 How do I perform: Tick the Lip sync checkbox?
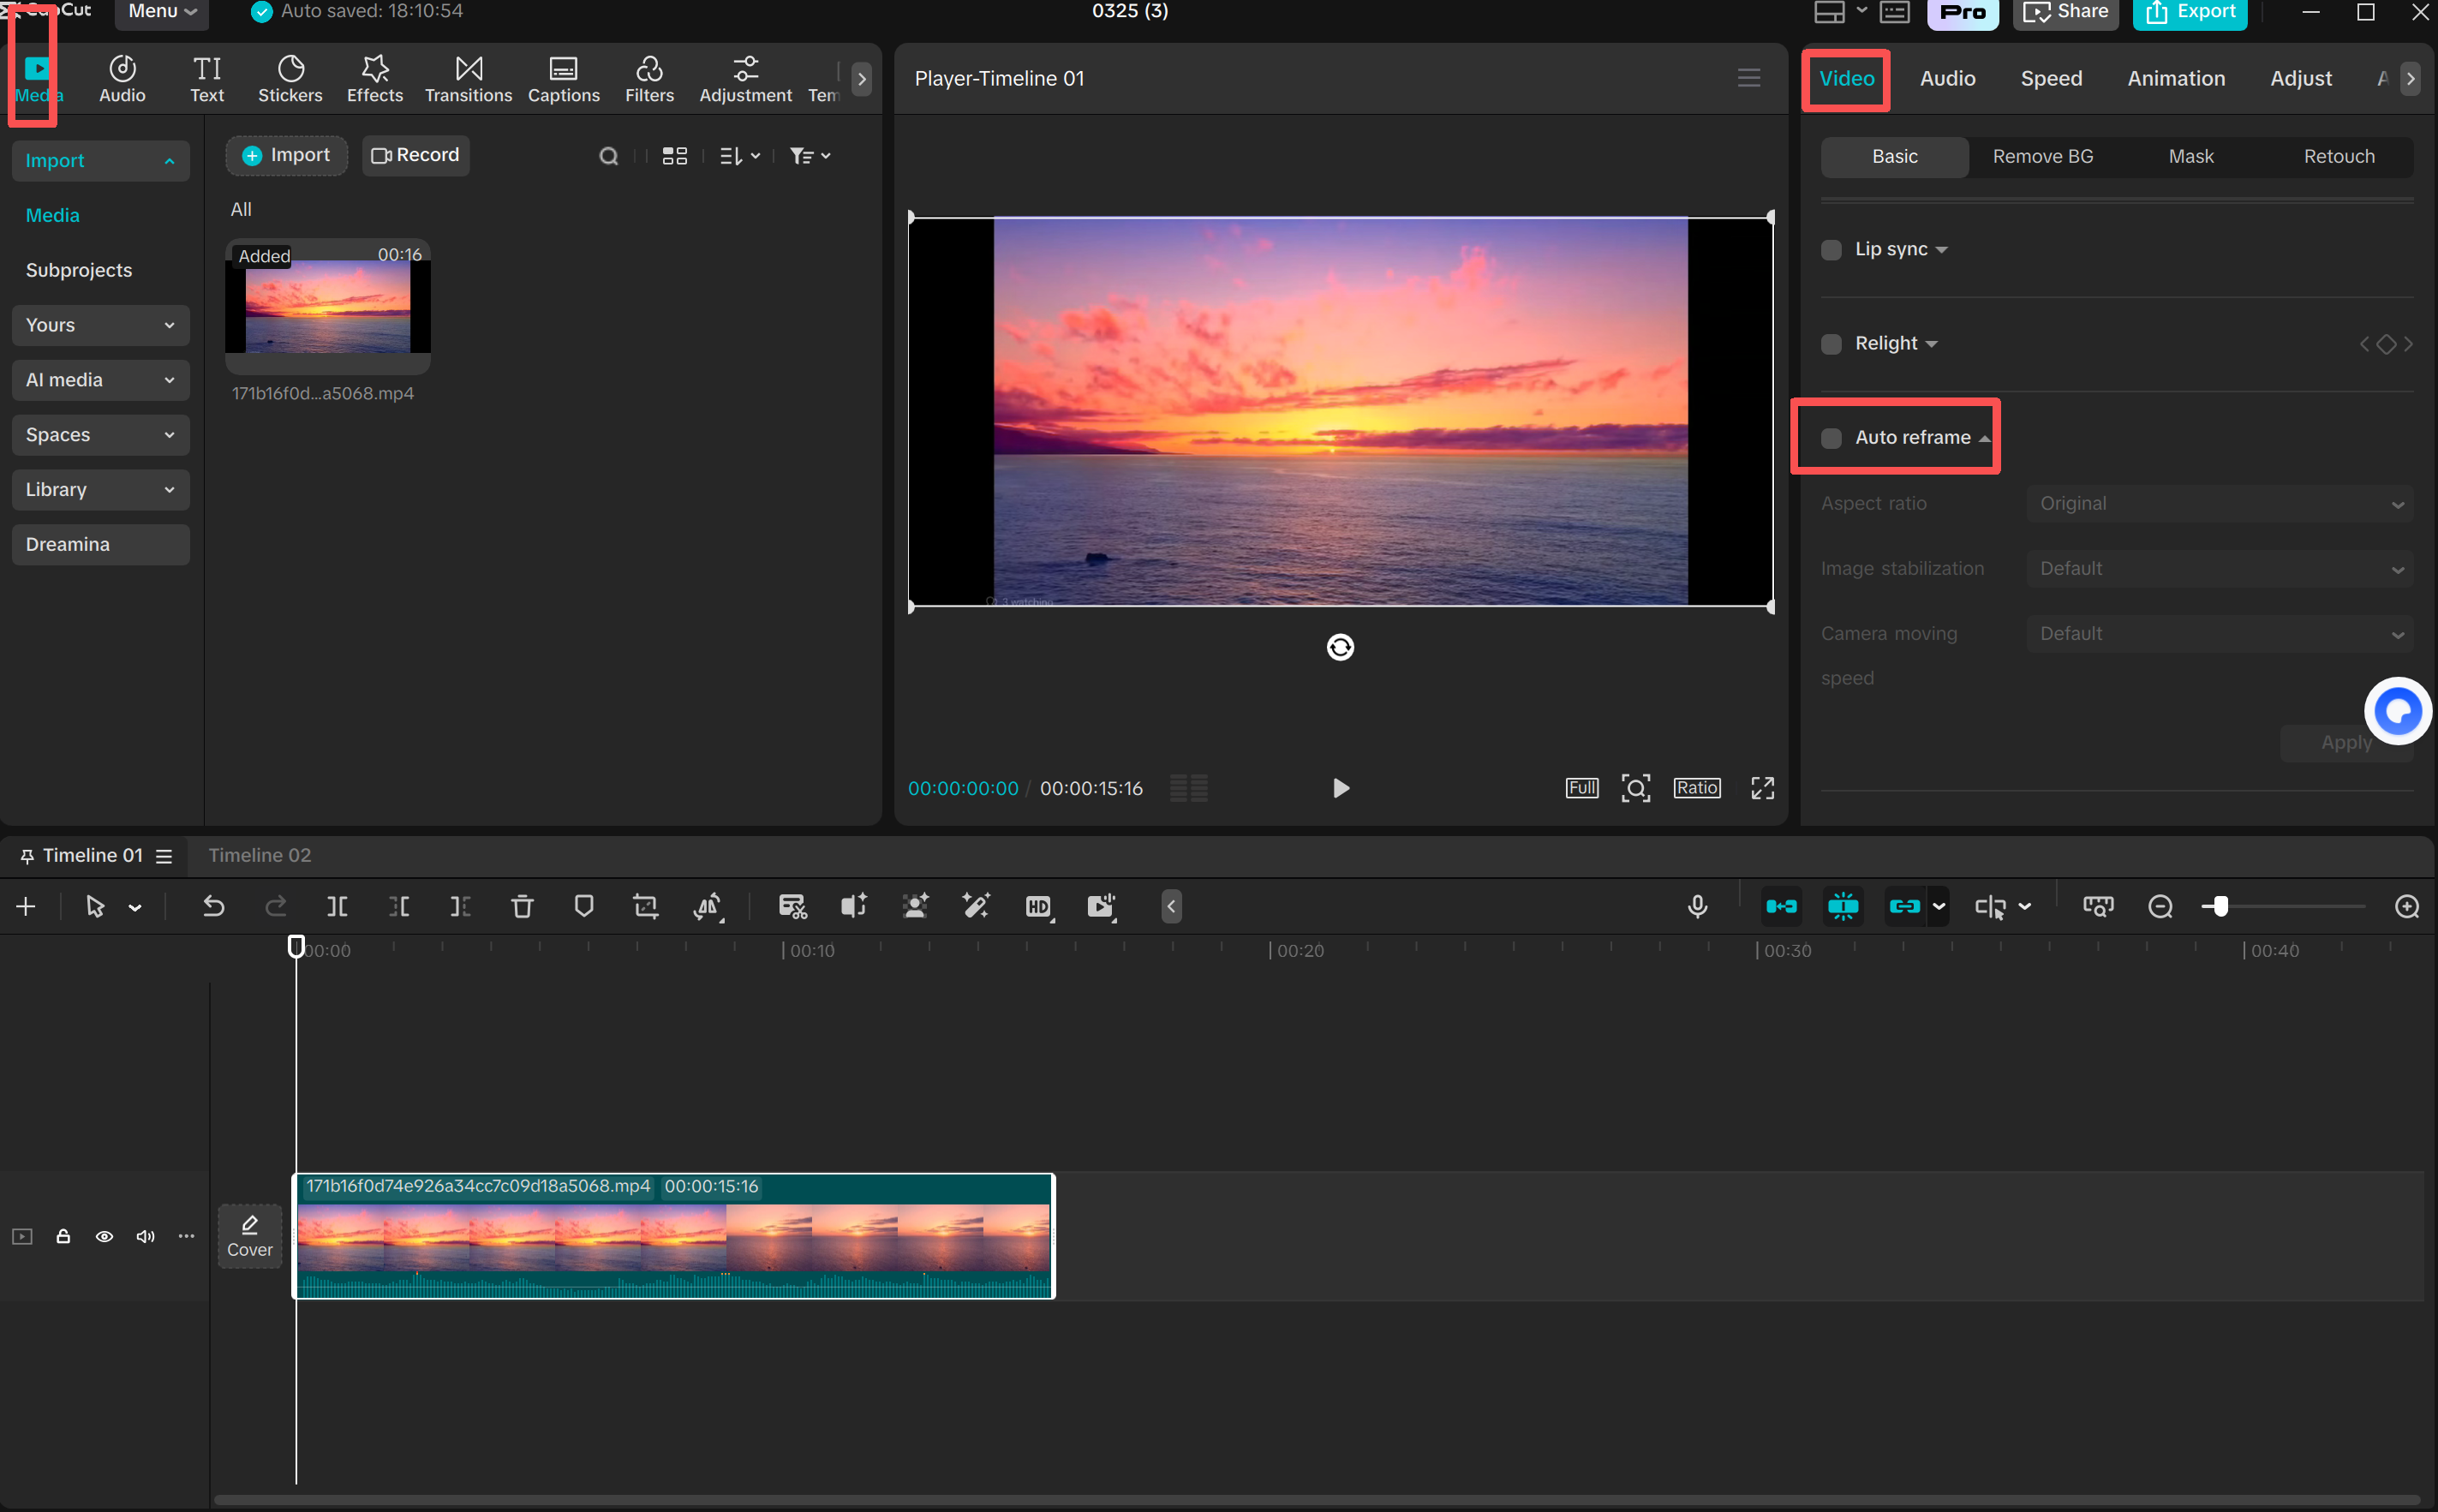click(x=1831, y=250)
